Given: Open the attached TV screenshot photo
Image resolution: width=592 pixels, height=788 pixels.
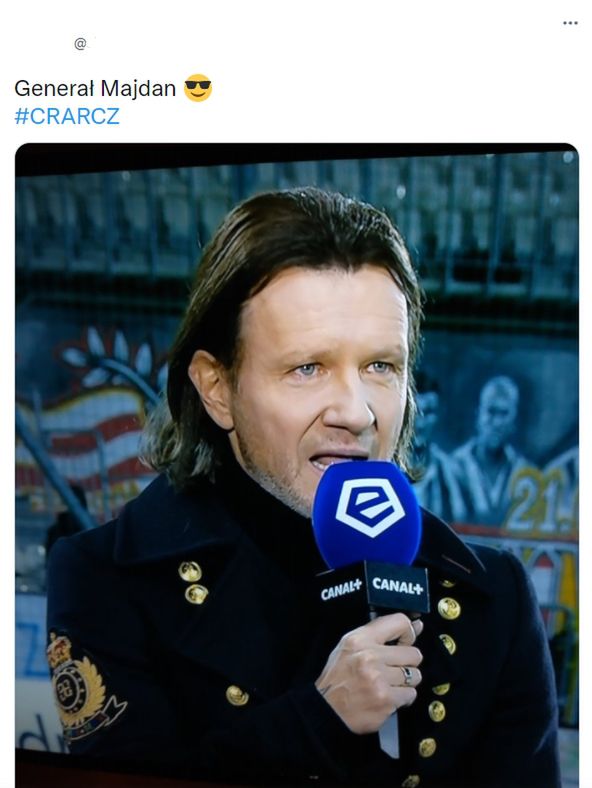Looking at the screenshot, I should 297,465.
